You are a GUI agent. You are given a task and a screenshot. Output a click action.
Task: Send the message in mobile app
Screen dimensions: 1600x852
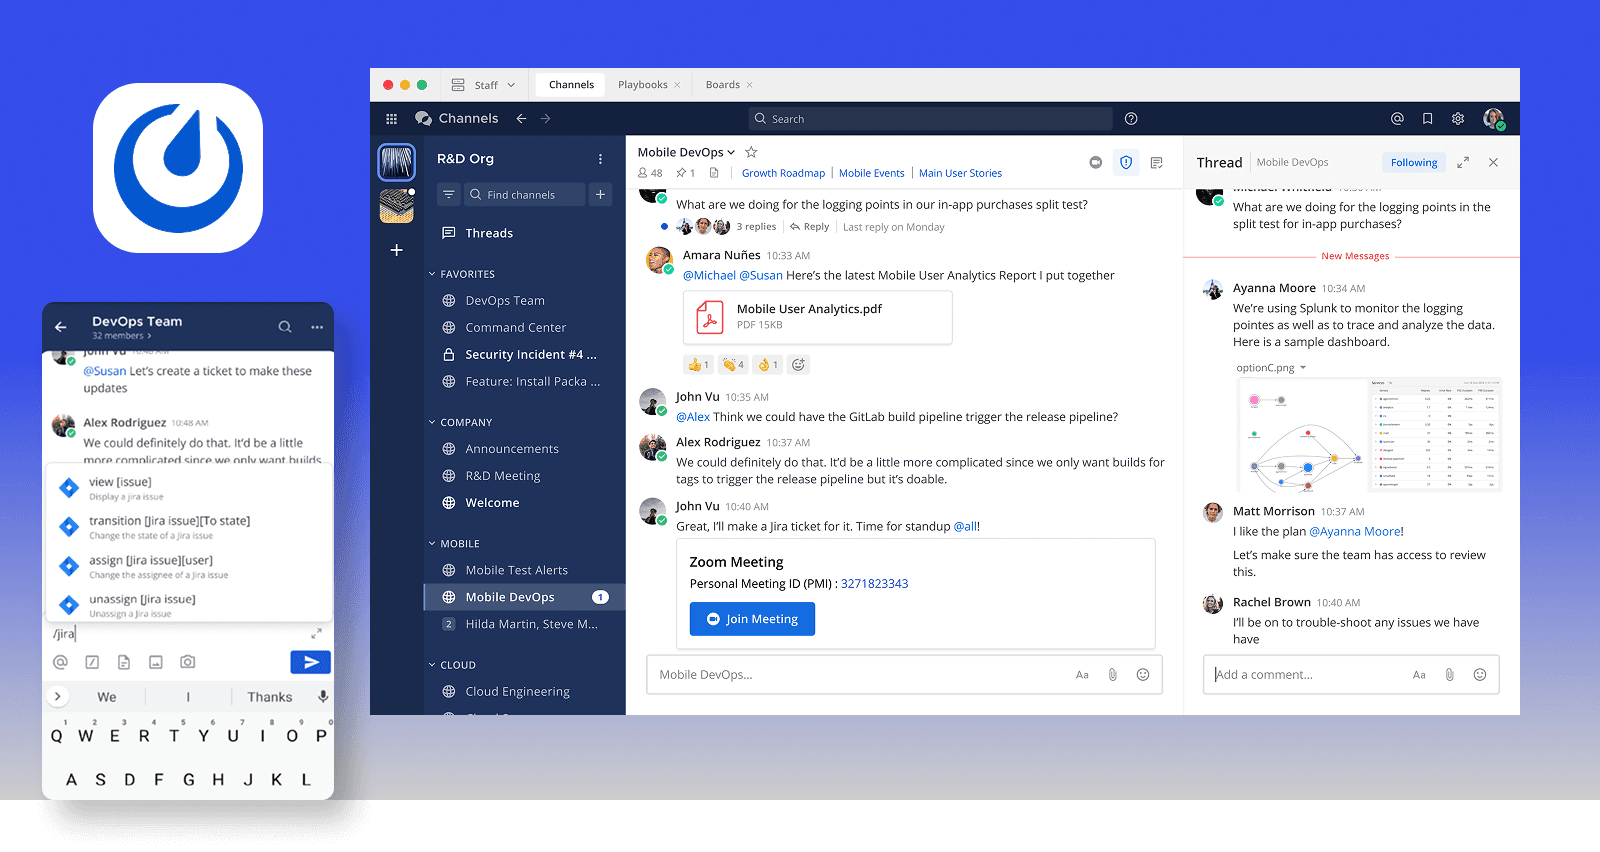click(311, 662)
